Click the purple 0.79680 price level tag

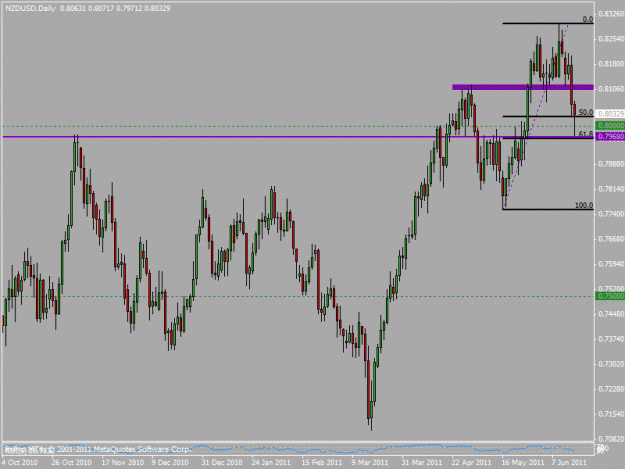coord(610,137)
